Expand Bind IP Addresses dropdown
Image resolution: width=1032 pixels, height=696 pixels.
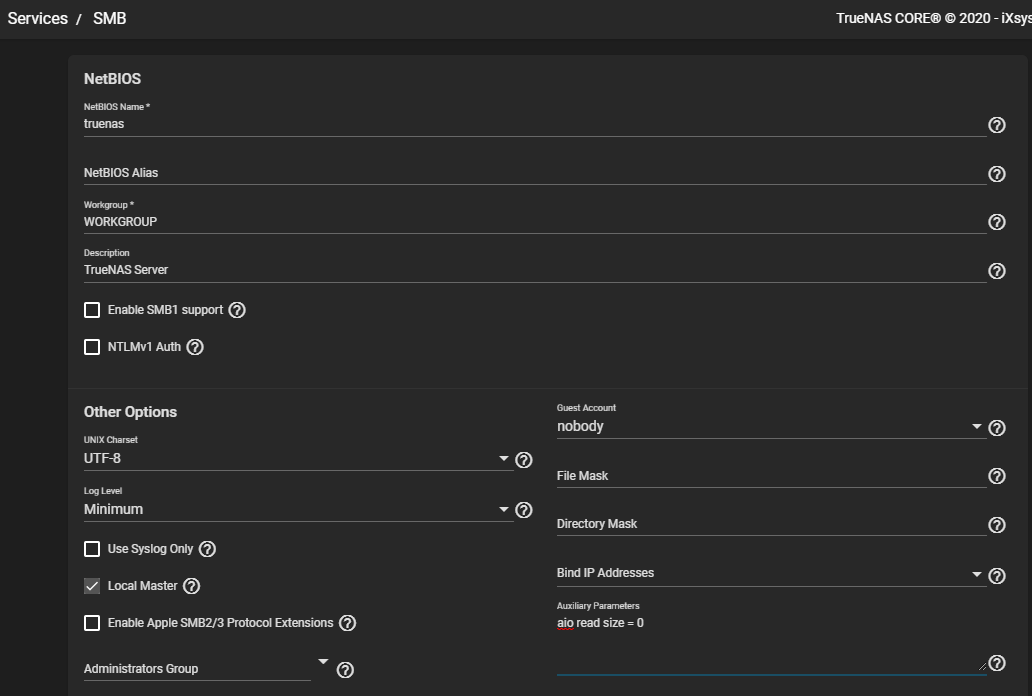coord(771,574)
